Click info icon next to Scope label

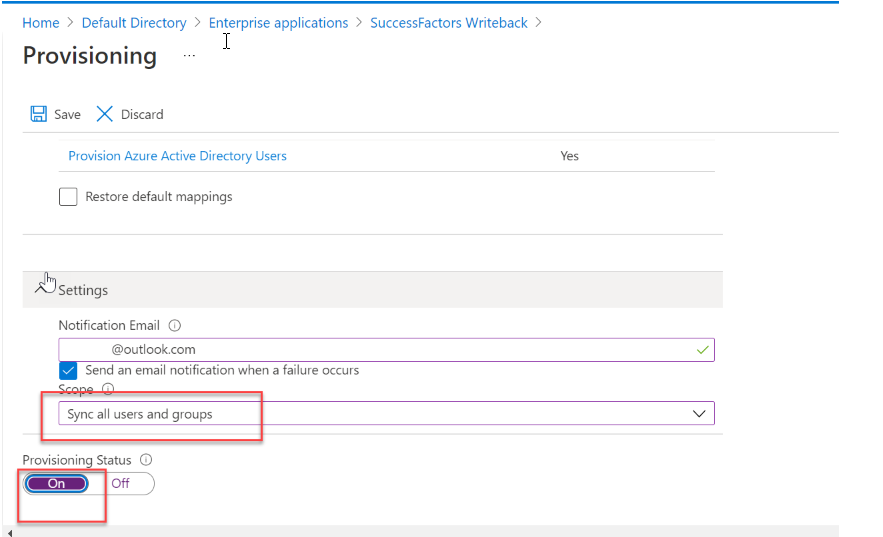pos(108,389)
